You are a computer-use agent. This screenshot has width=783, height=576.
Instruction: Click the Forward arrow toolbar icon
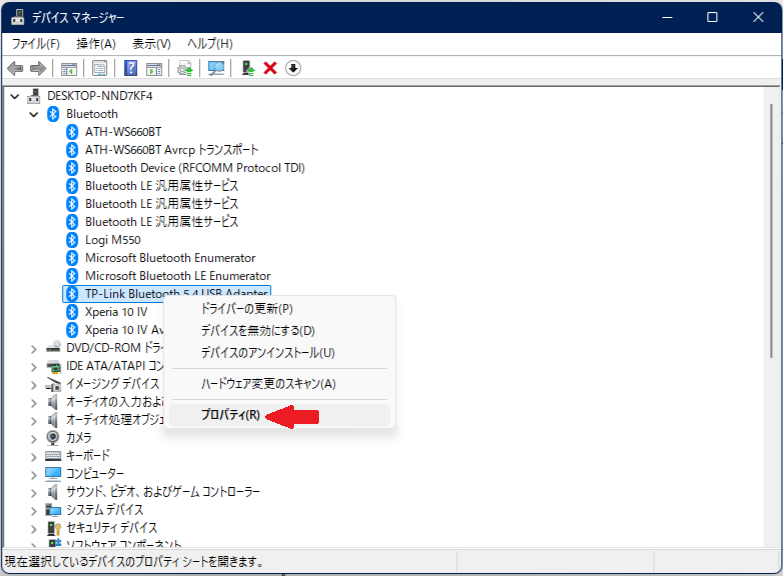pyautogui.click(x=38, y=68)
